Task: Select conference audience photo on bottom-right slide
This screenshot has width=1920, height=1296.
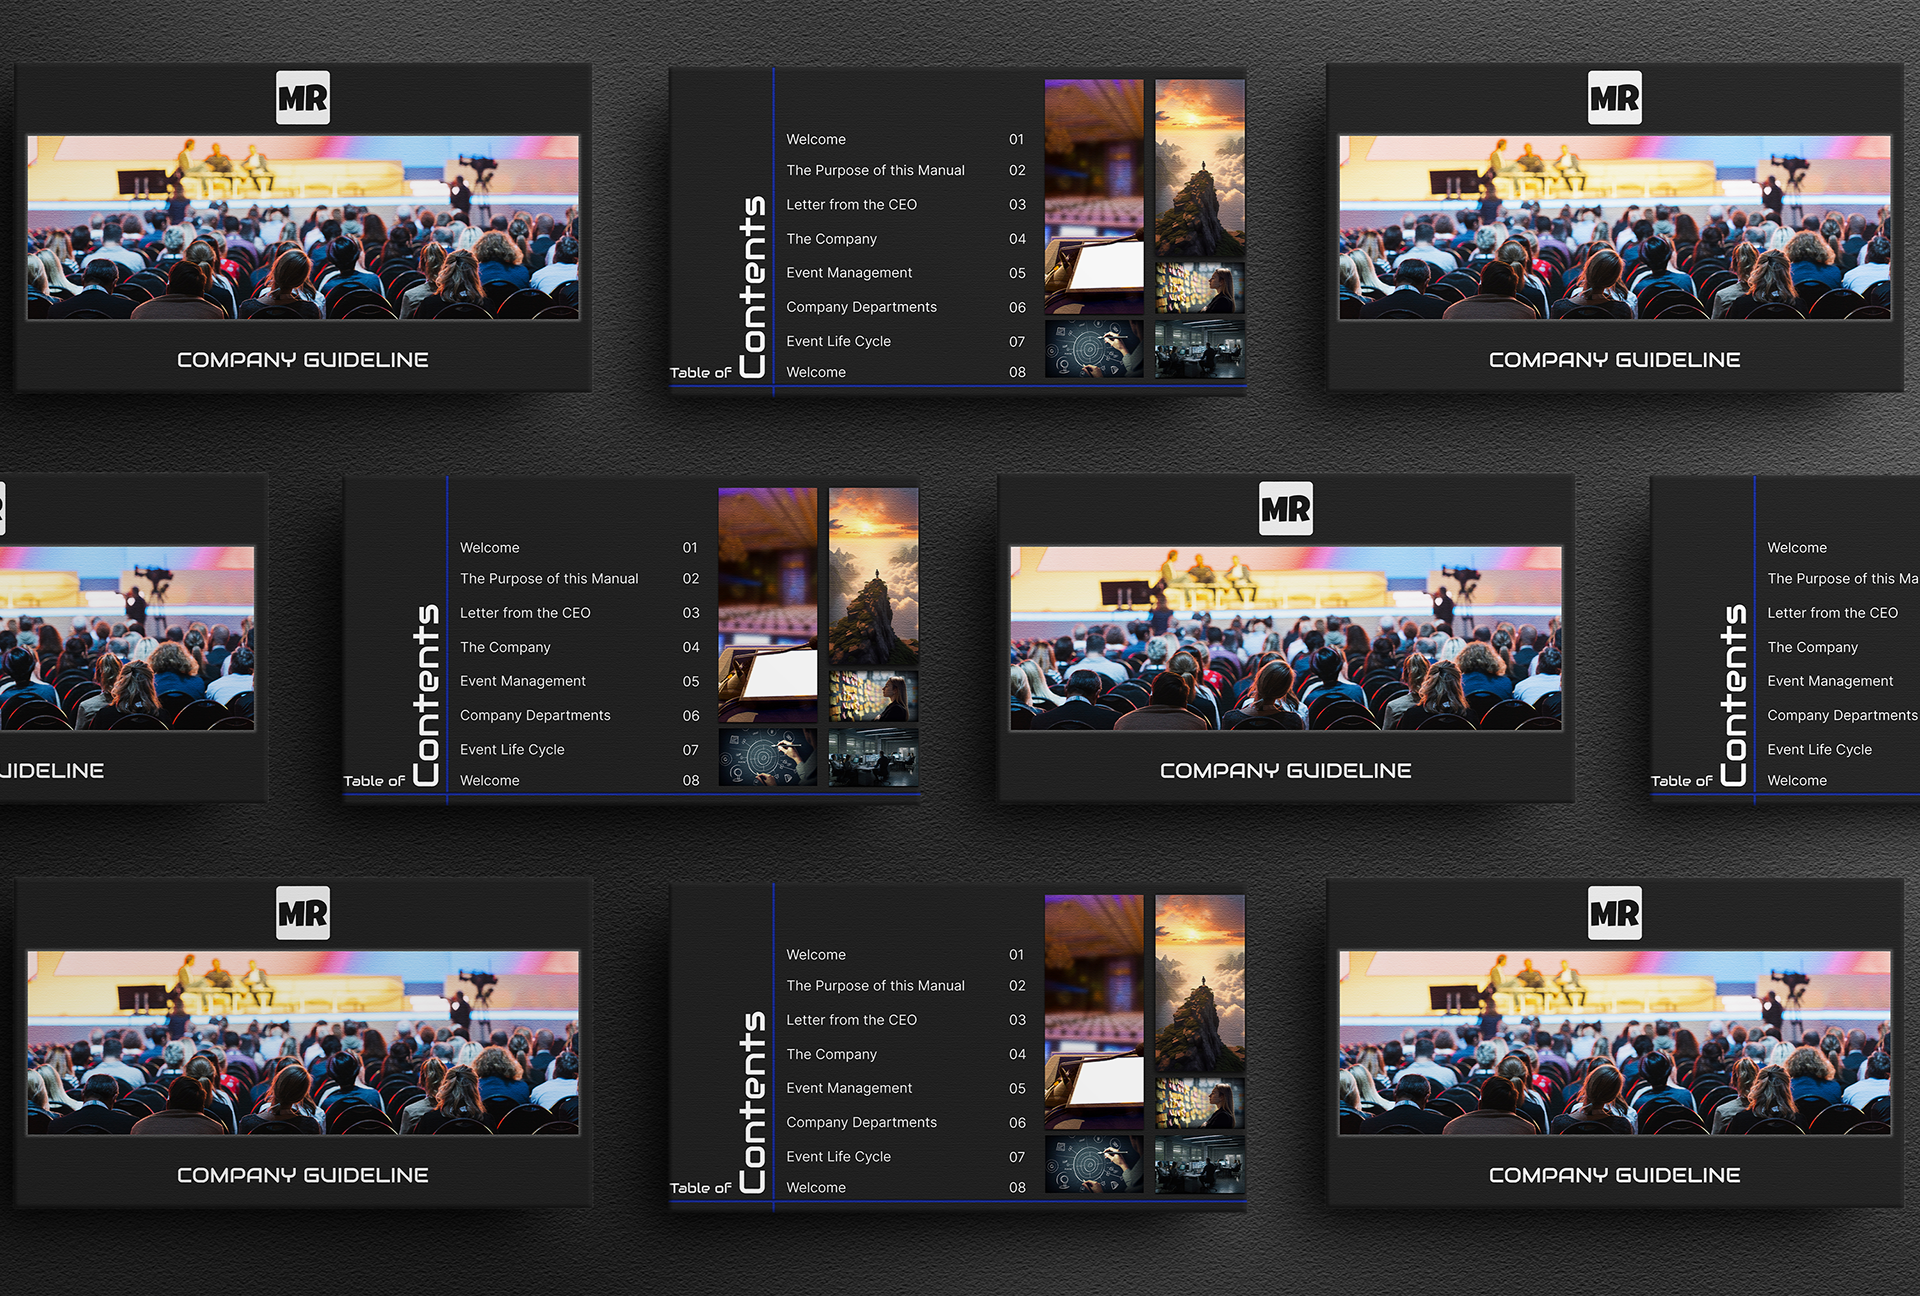Action: click(x=1614, y=1042)
